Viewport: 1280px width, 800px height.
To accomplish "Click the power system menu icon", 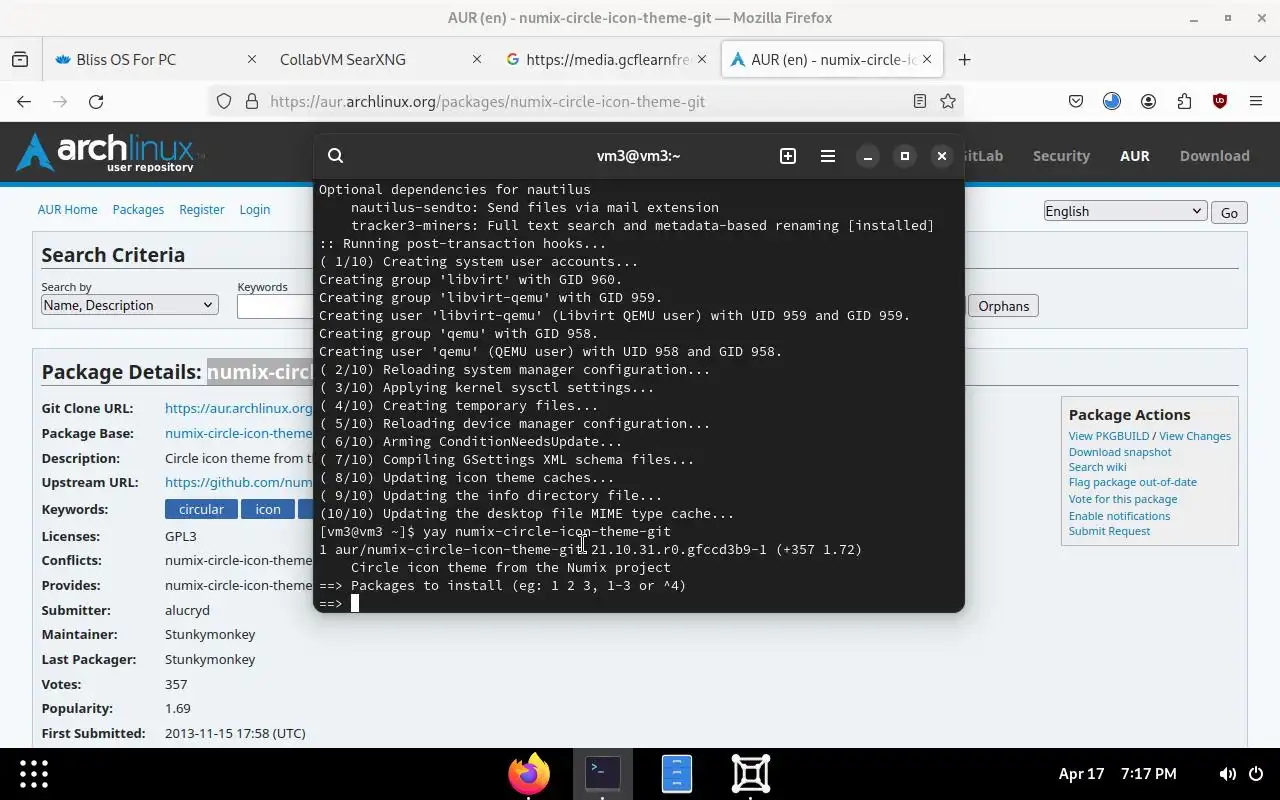I will click(1257, 774).
